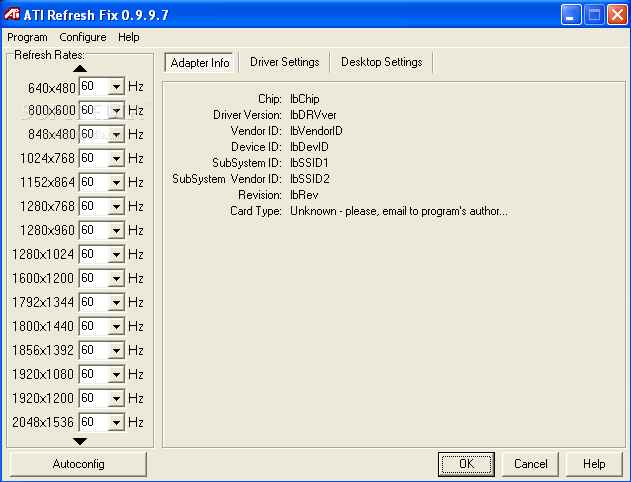The width and height of the screenshot is (631, 482).
Task: Switch to Desktop Settings tab
Action: coord(381,62)
